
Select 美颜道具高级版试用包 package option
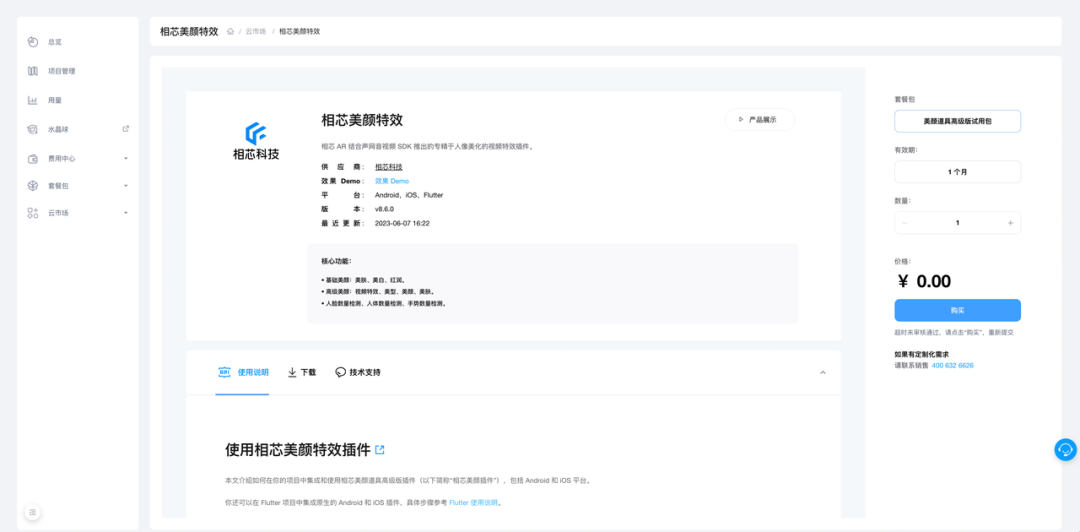coord(957,121)
